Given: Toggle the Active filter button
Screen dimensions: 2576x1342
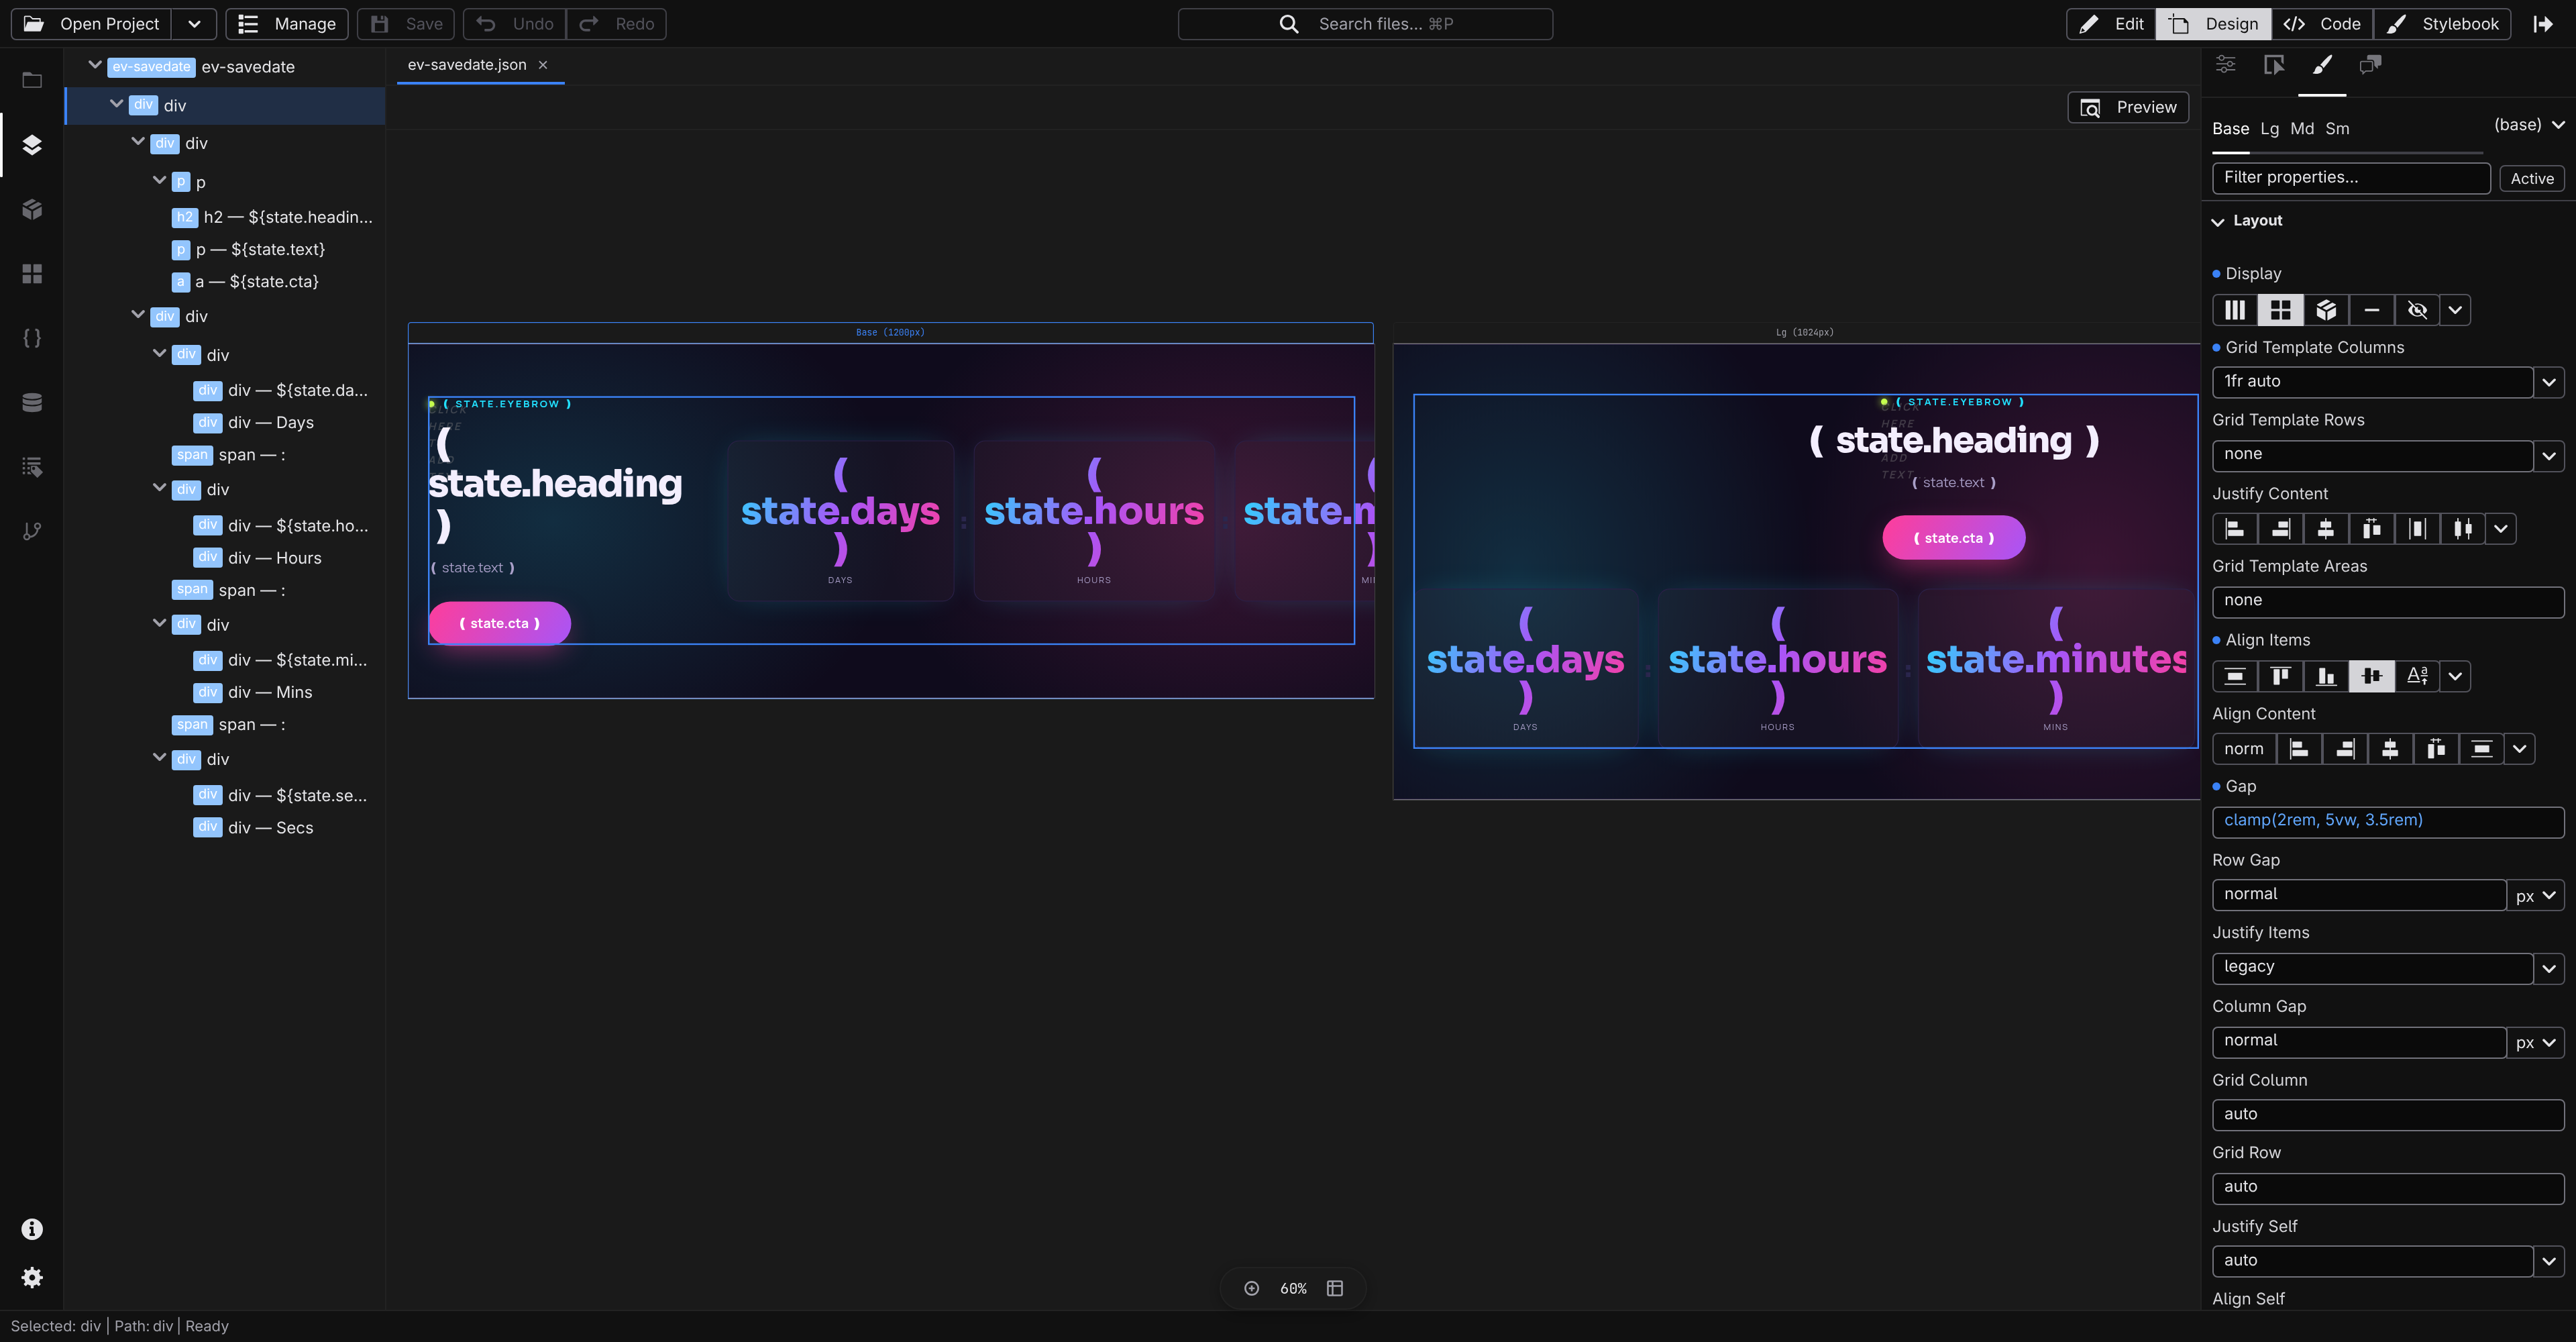Looking at the screenshot, I should coord(2531,178).
